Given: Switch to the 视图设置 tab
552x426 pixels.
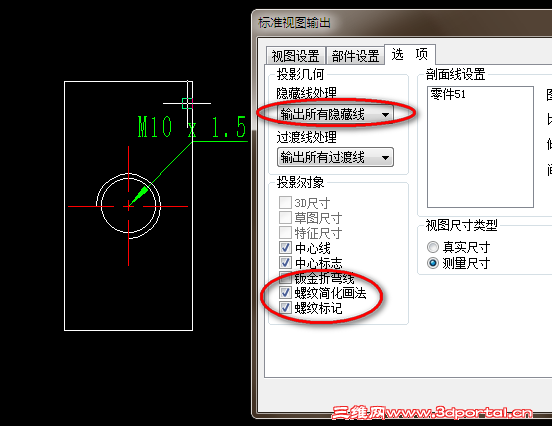Looking at the screenshot, I should (x=295, y=56).
